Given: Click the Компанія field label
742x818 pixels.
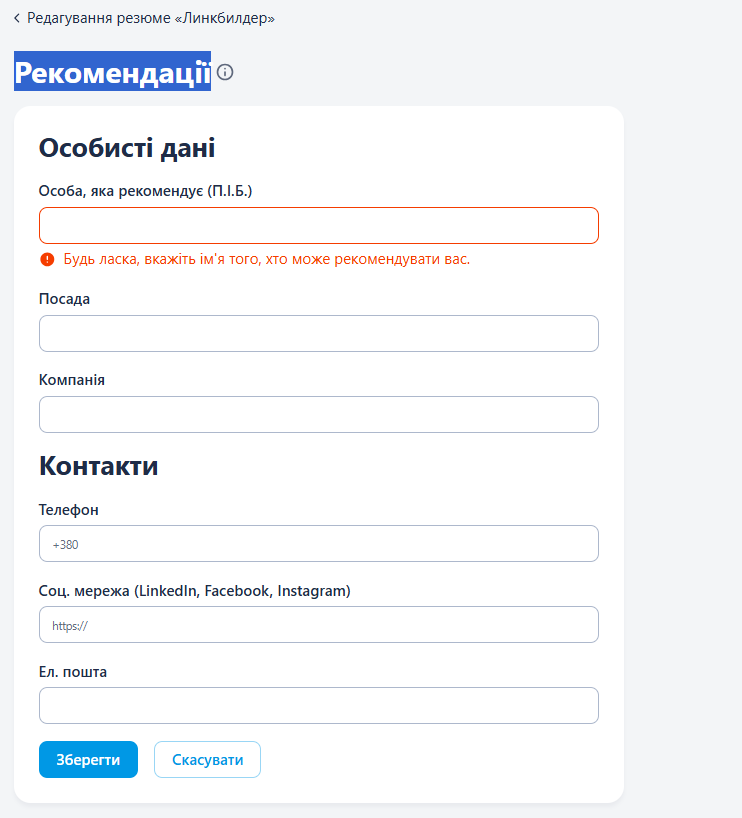Looking at the screenshot, I should (71, 380).
